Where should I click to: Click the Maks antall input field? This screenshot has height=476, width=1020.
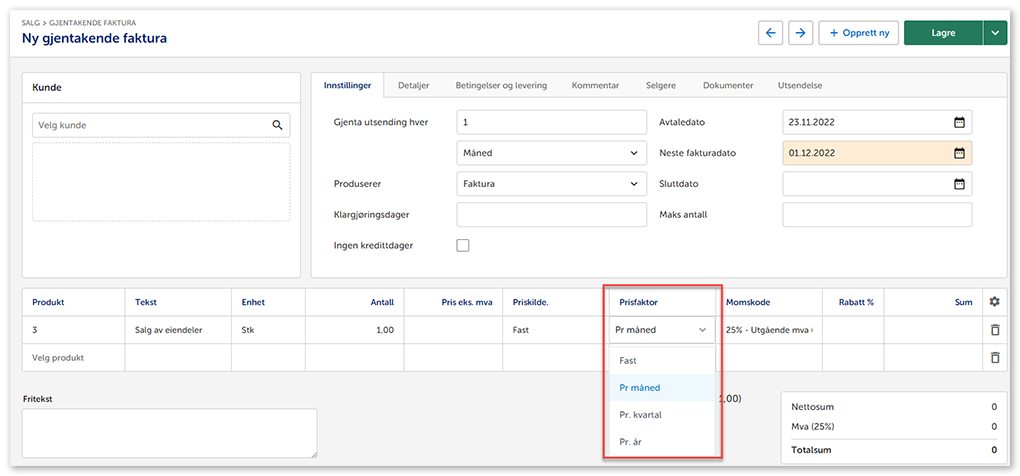click(876, 215)
